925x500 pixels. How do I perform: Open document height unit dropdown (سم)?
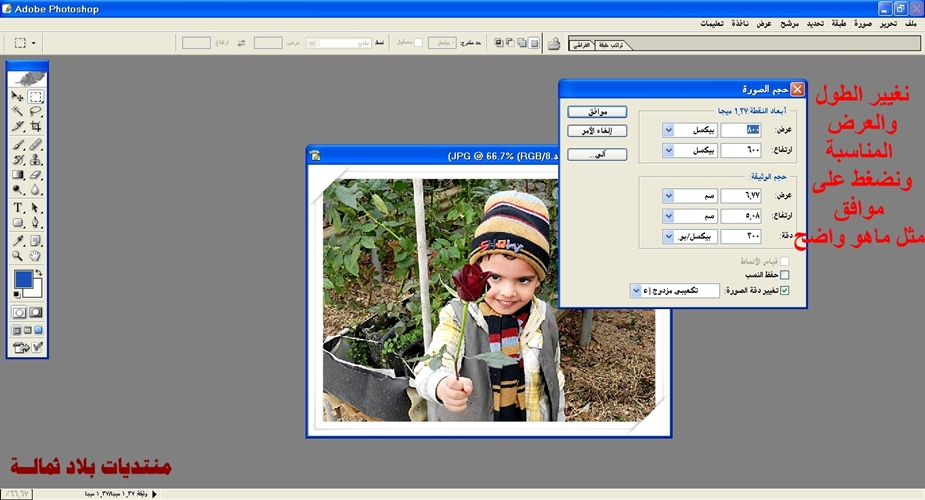pos(668,216)
